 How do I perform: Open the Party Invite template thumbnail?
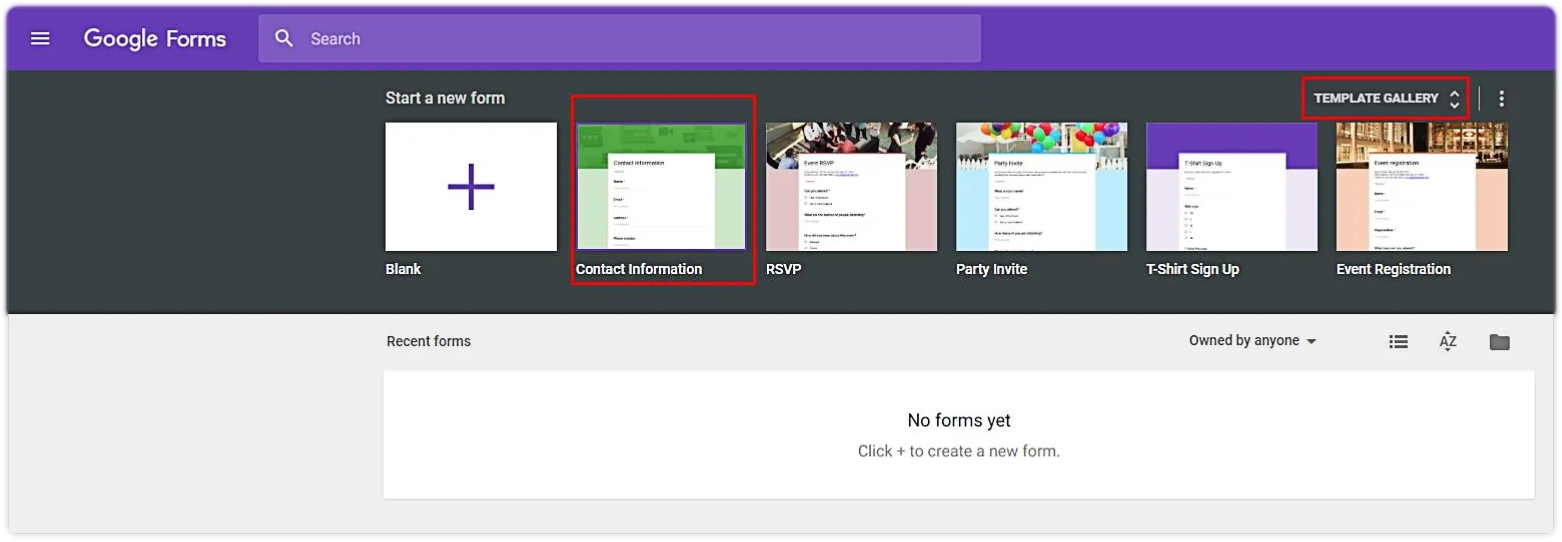(1042, 187)
